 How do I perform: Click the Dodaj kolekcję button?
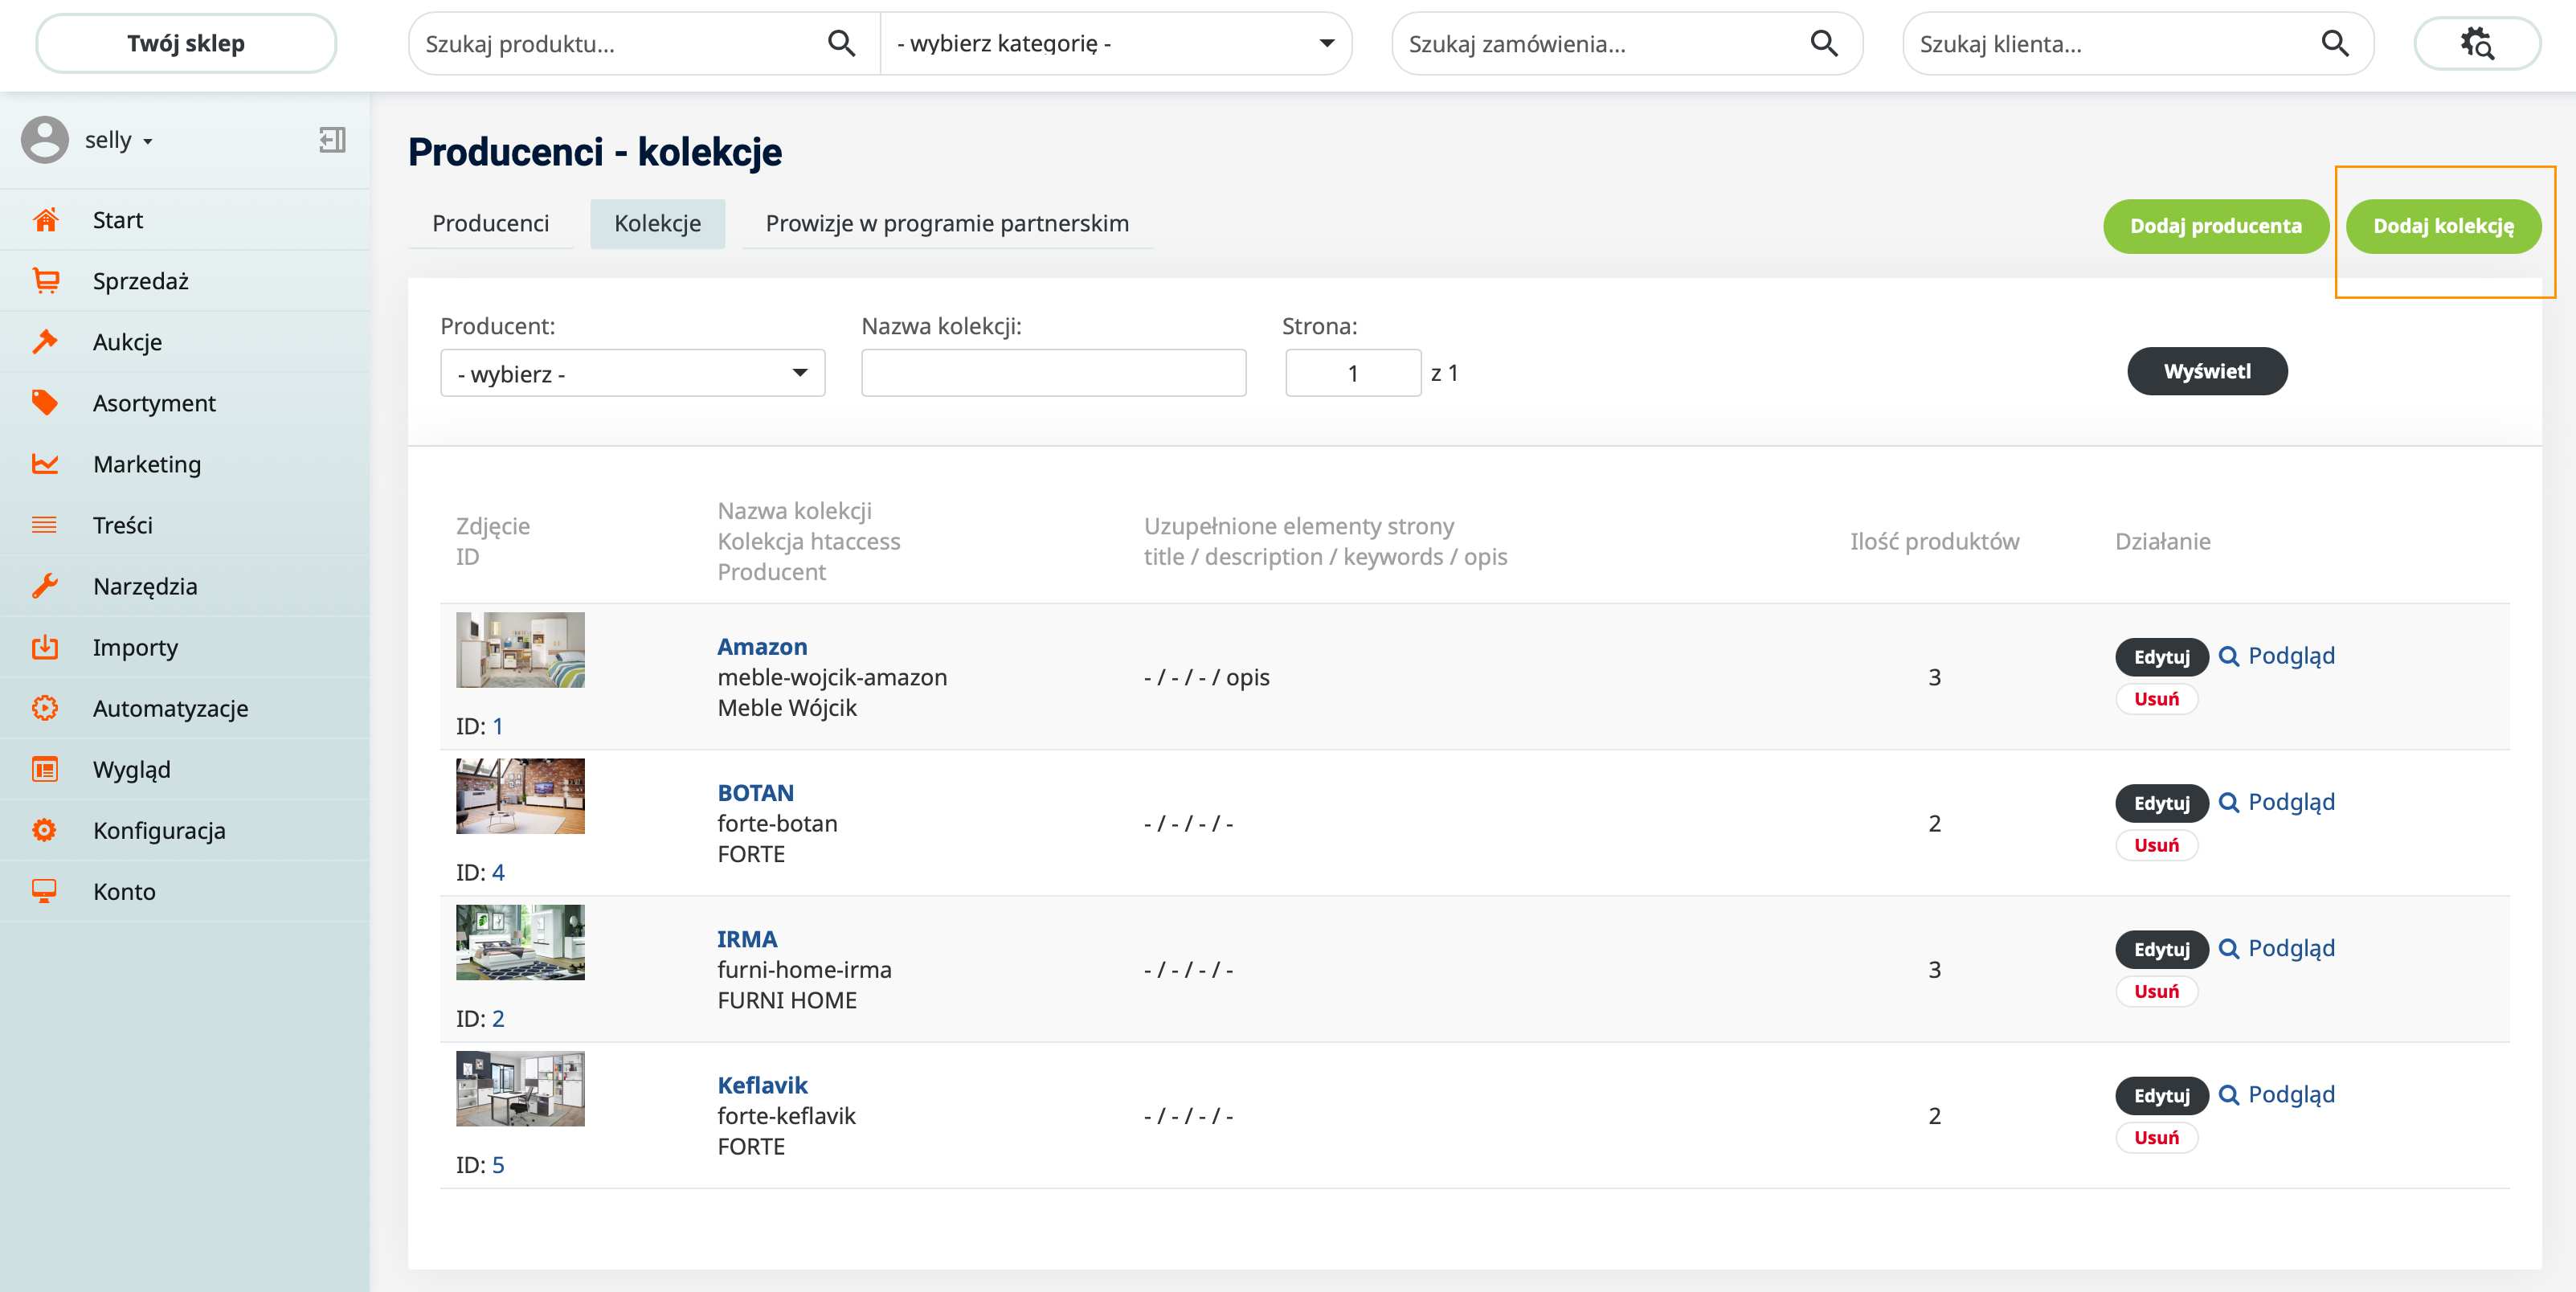(2442, 226)
